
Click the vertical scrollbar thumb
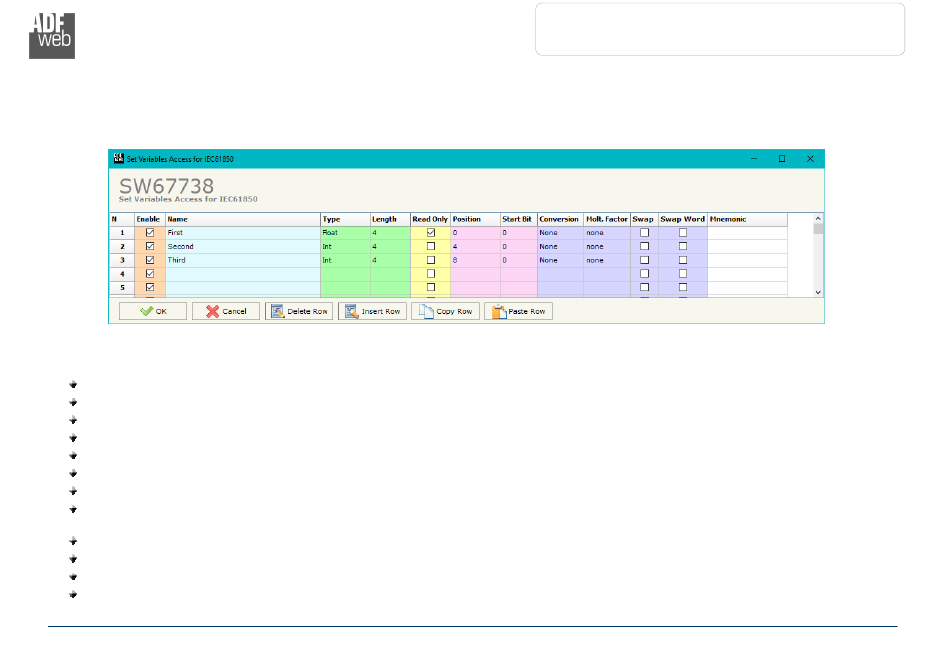(x=818, y=229)
